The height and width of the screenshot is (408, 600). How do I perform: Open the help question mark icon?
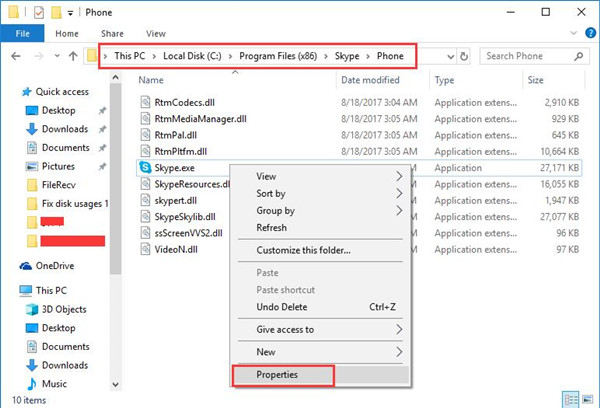tap(590, 33)
